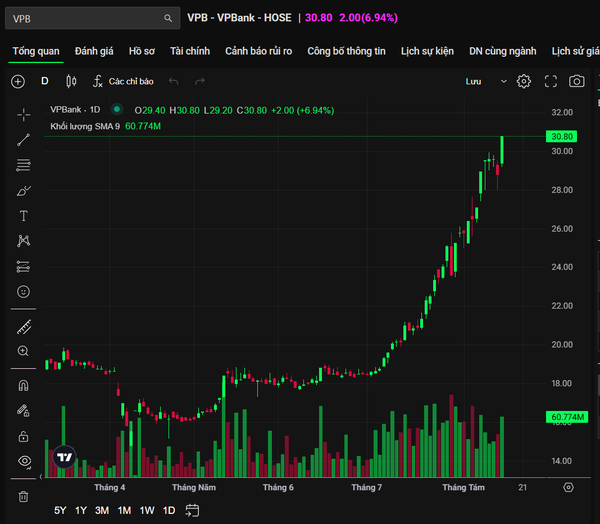
Task: Delete drawings with trash icon
Action: [23, 496]
